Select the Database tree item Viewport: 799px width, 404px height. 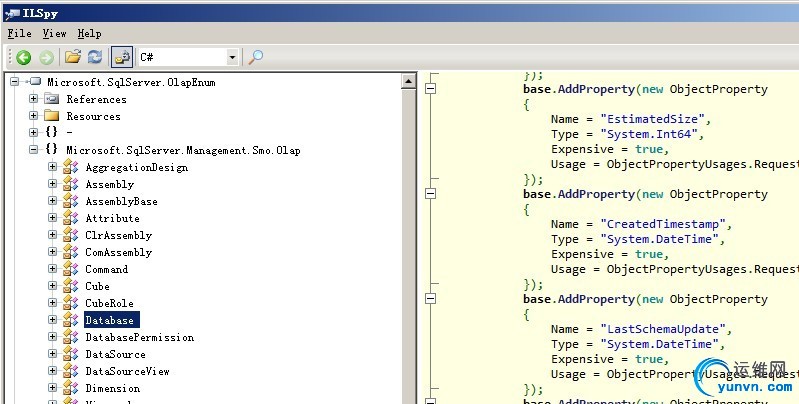click(x=110, y=320)
